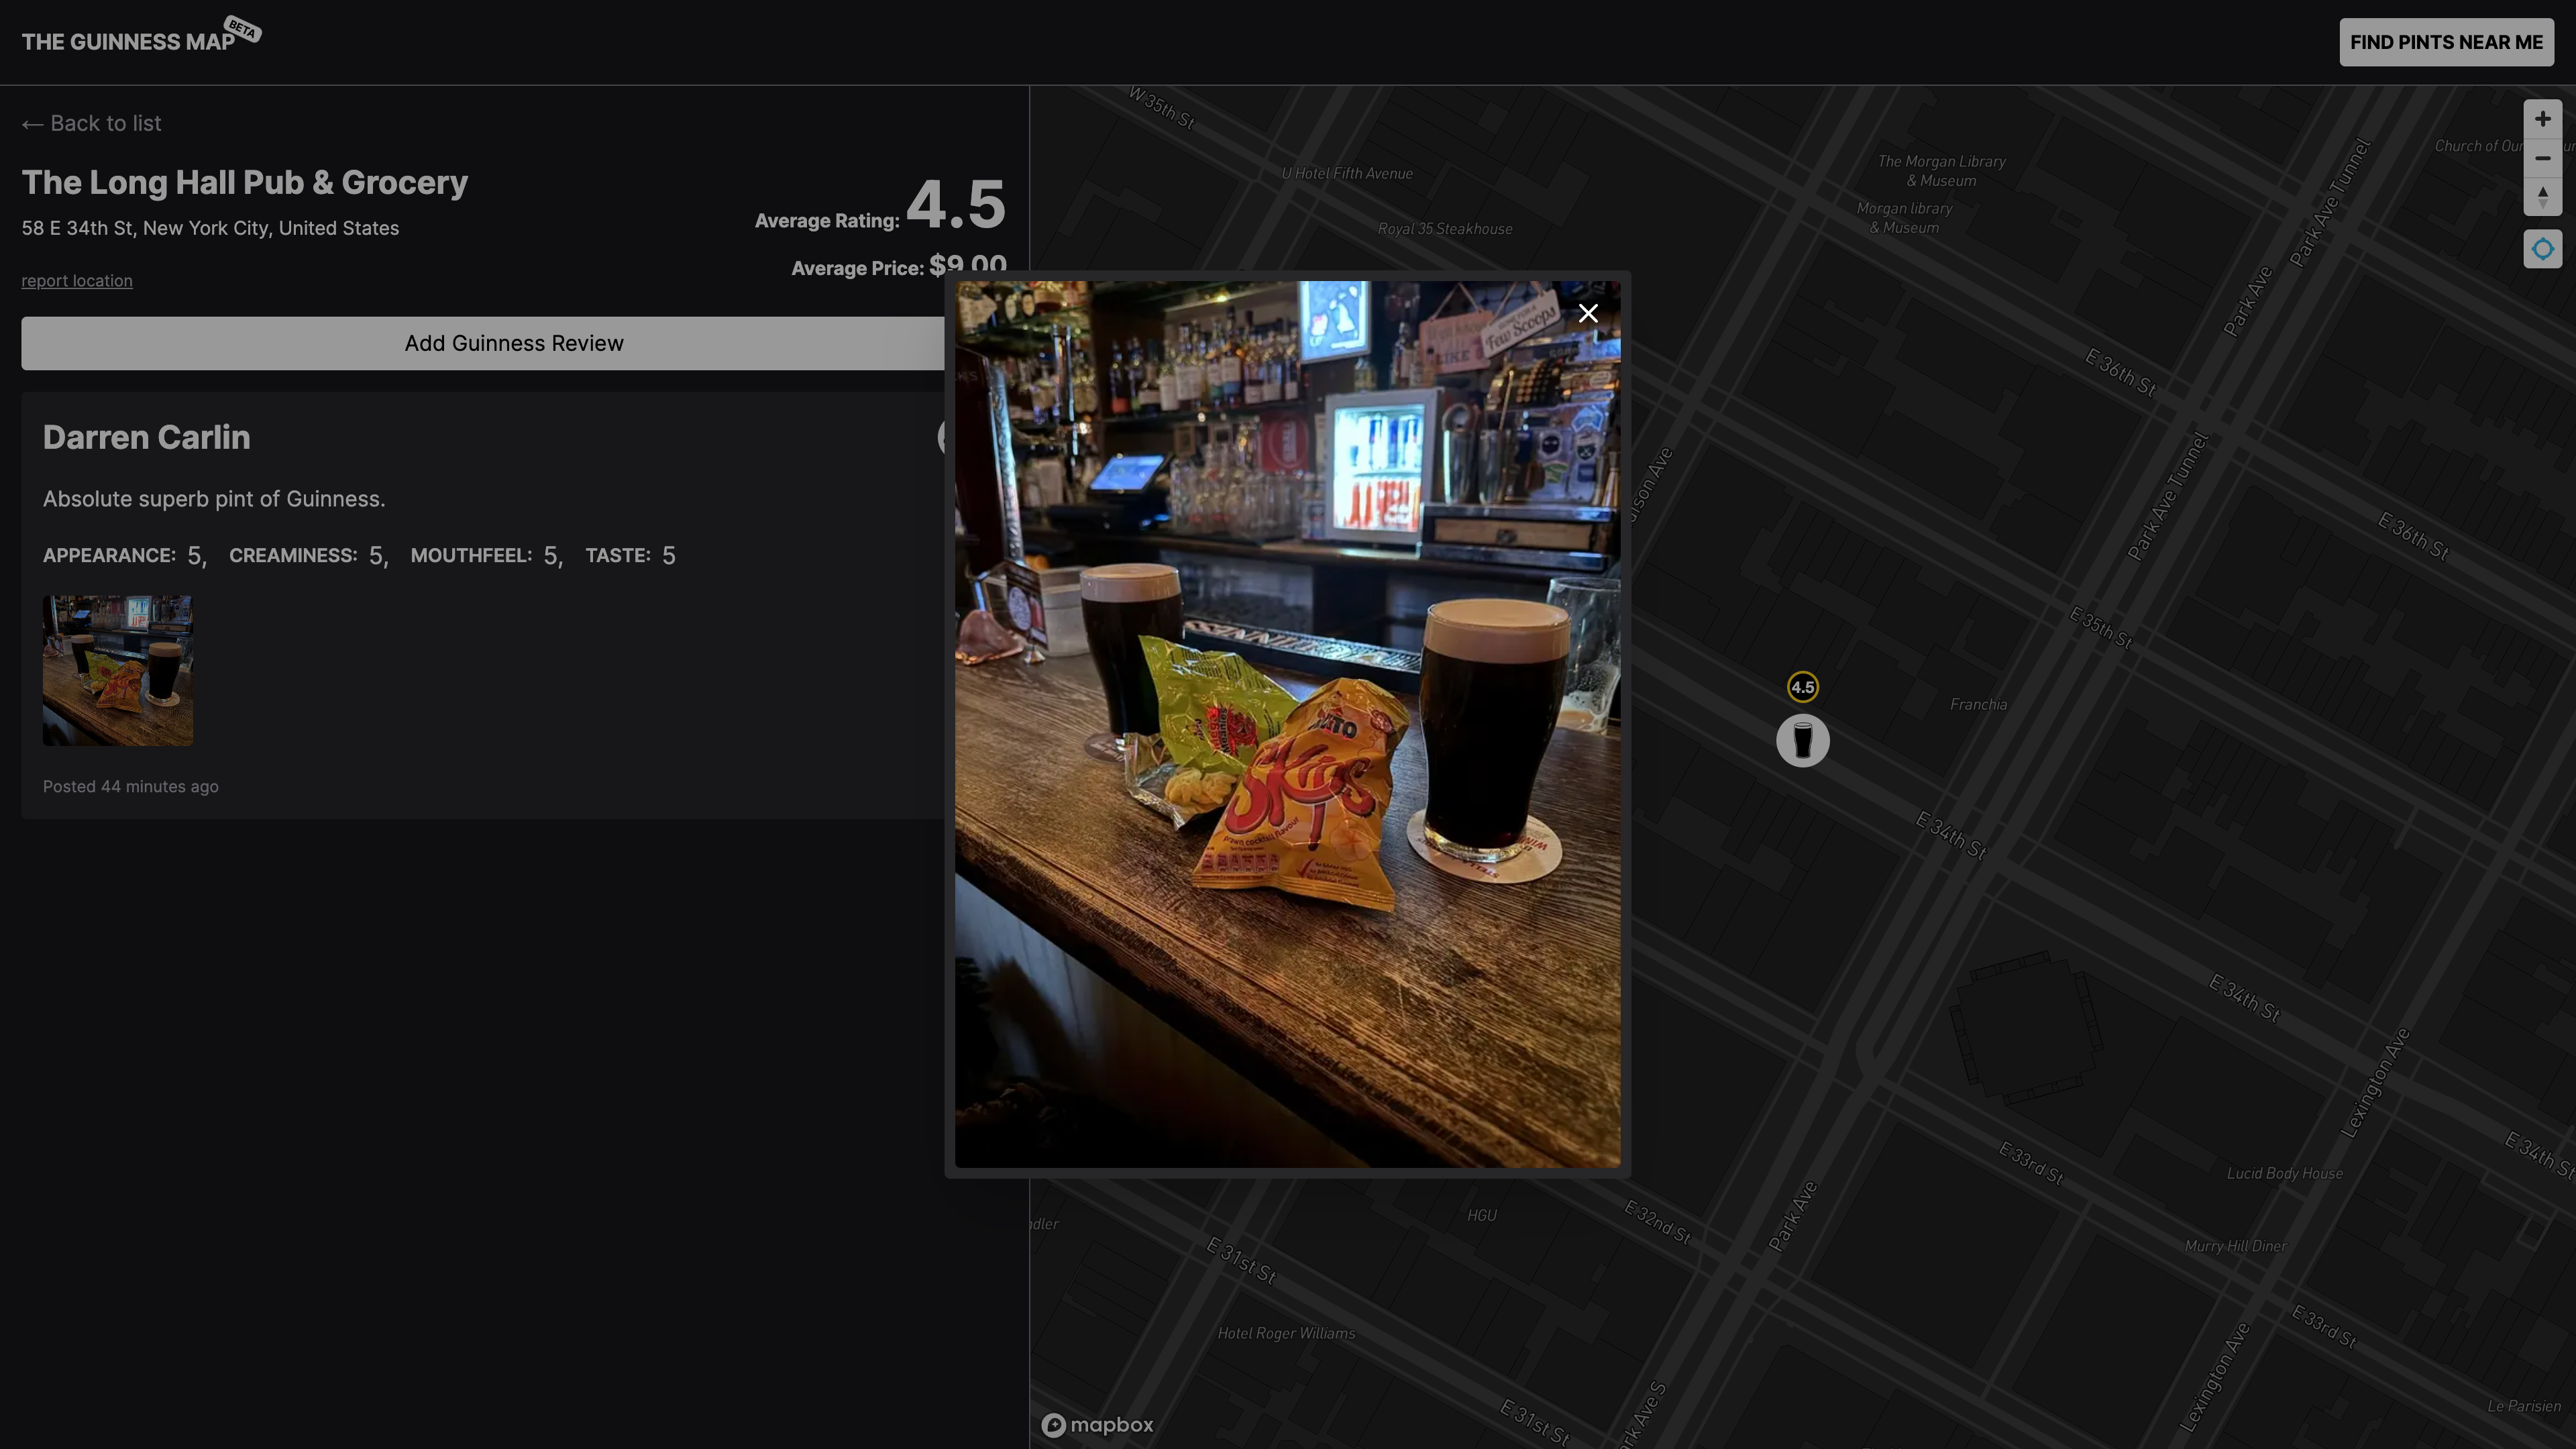Screen dimensions: 2576x1449
Task: Zoom in on the map
Action: pyautogui.click(x=2542, y=119)
